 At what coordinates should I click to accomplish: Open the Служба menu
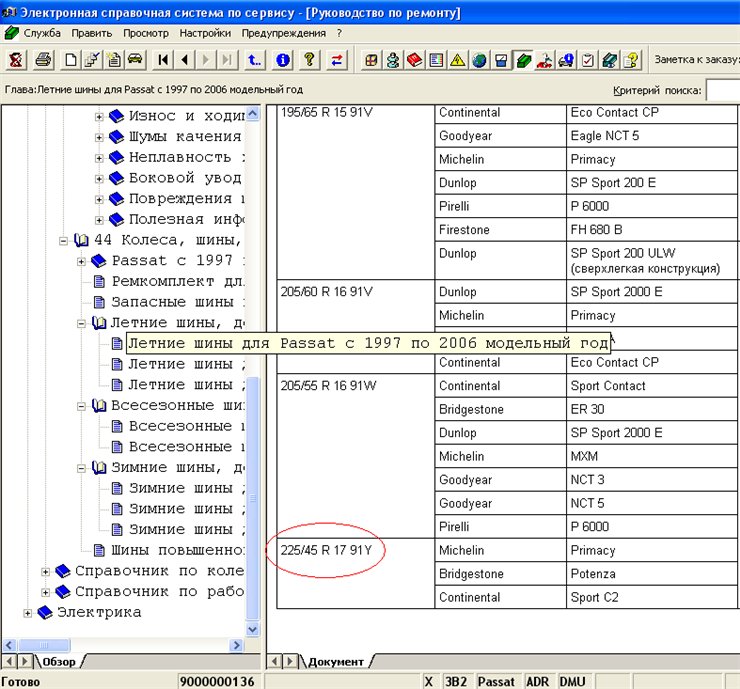pos(42,33)
